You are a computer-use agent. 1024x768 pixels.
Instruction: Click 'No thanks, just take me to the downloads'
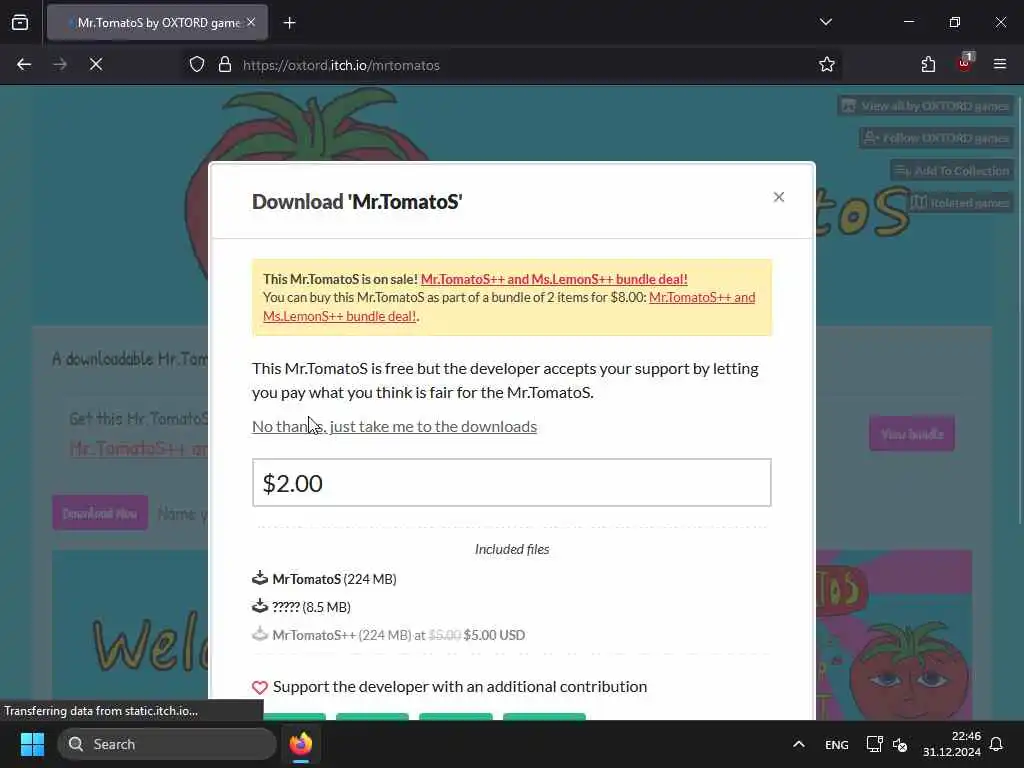click(394, 426)
